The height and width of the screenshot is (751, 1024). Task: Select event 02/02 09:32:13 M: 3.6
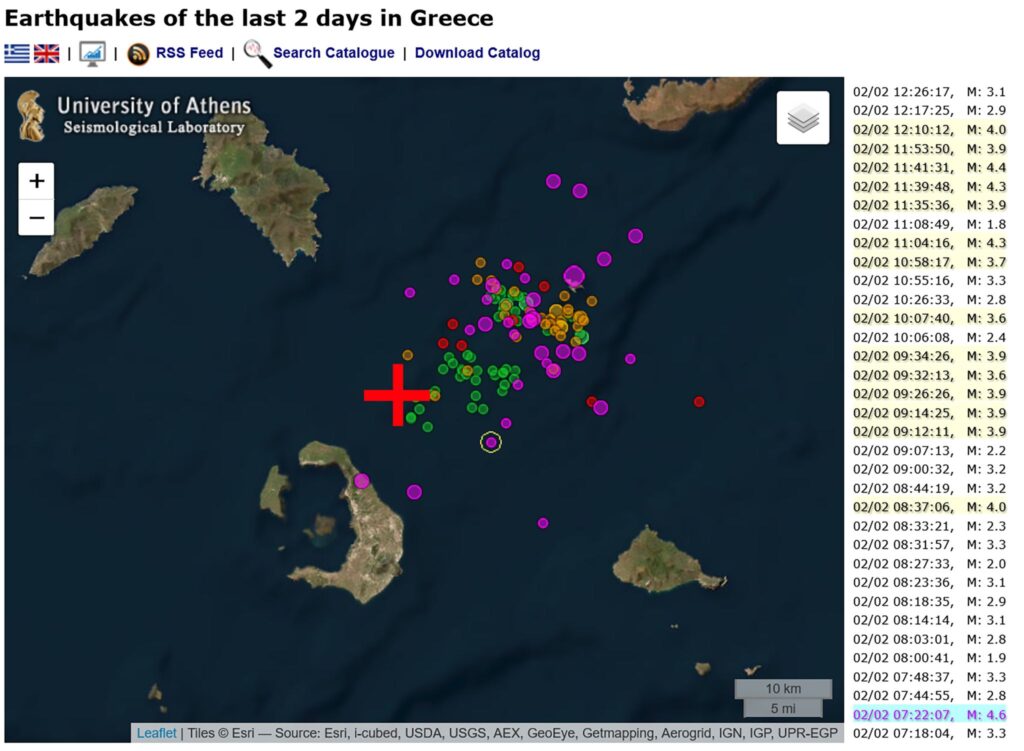coord(929,376)
